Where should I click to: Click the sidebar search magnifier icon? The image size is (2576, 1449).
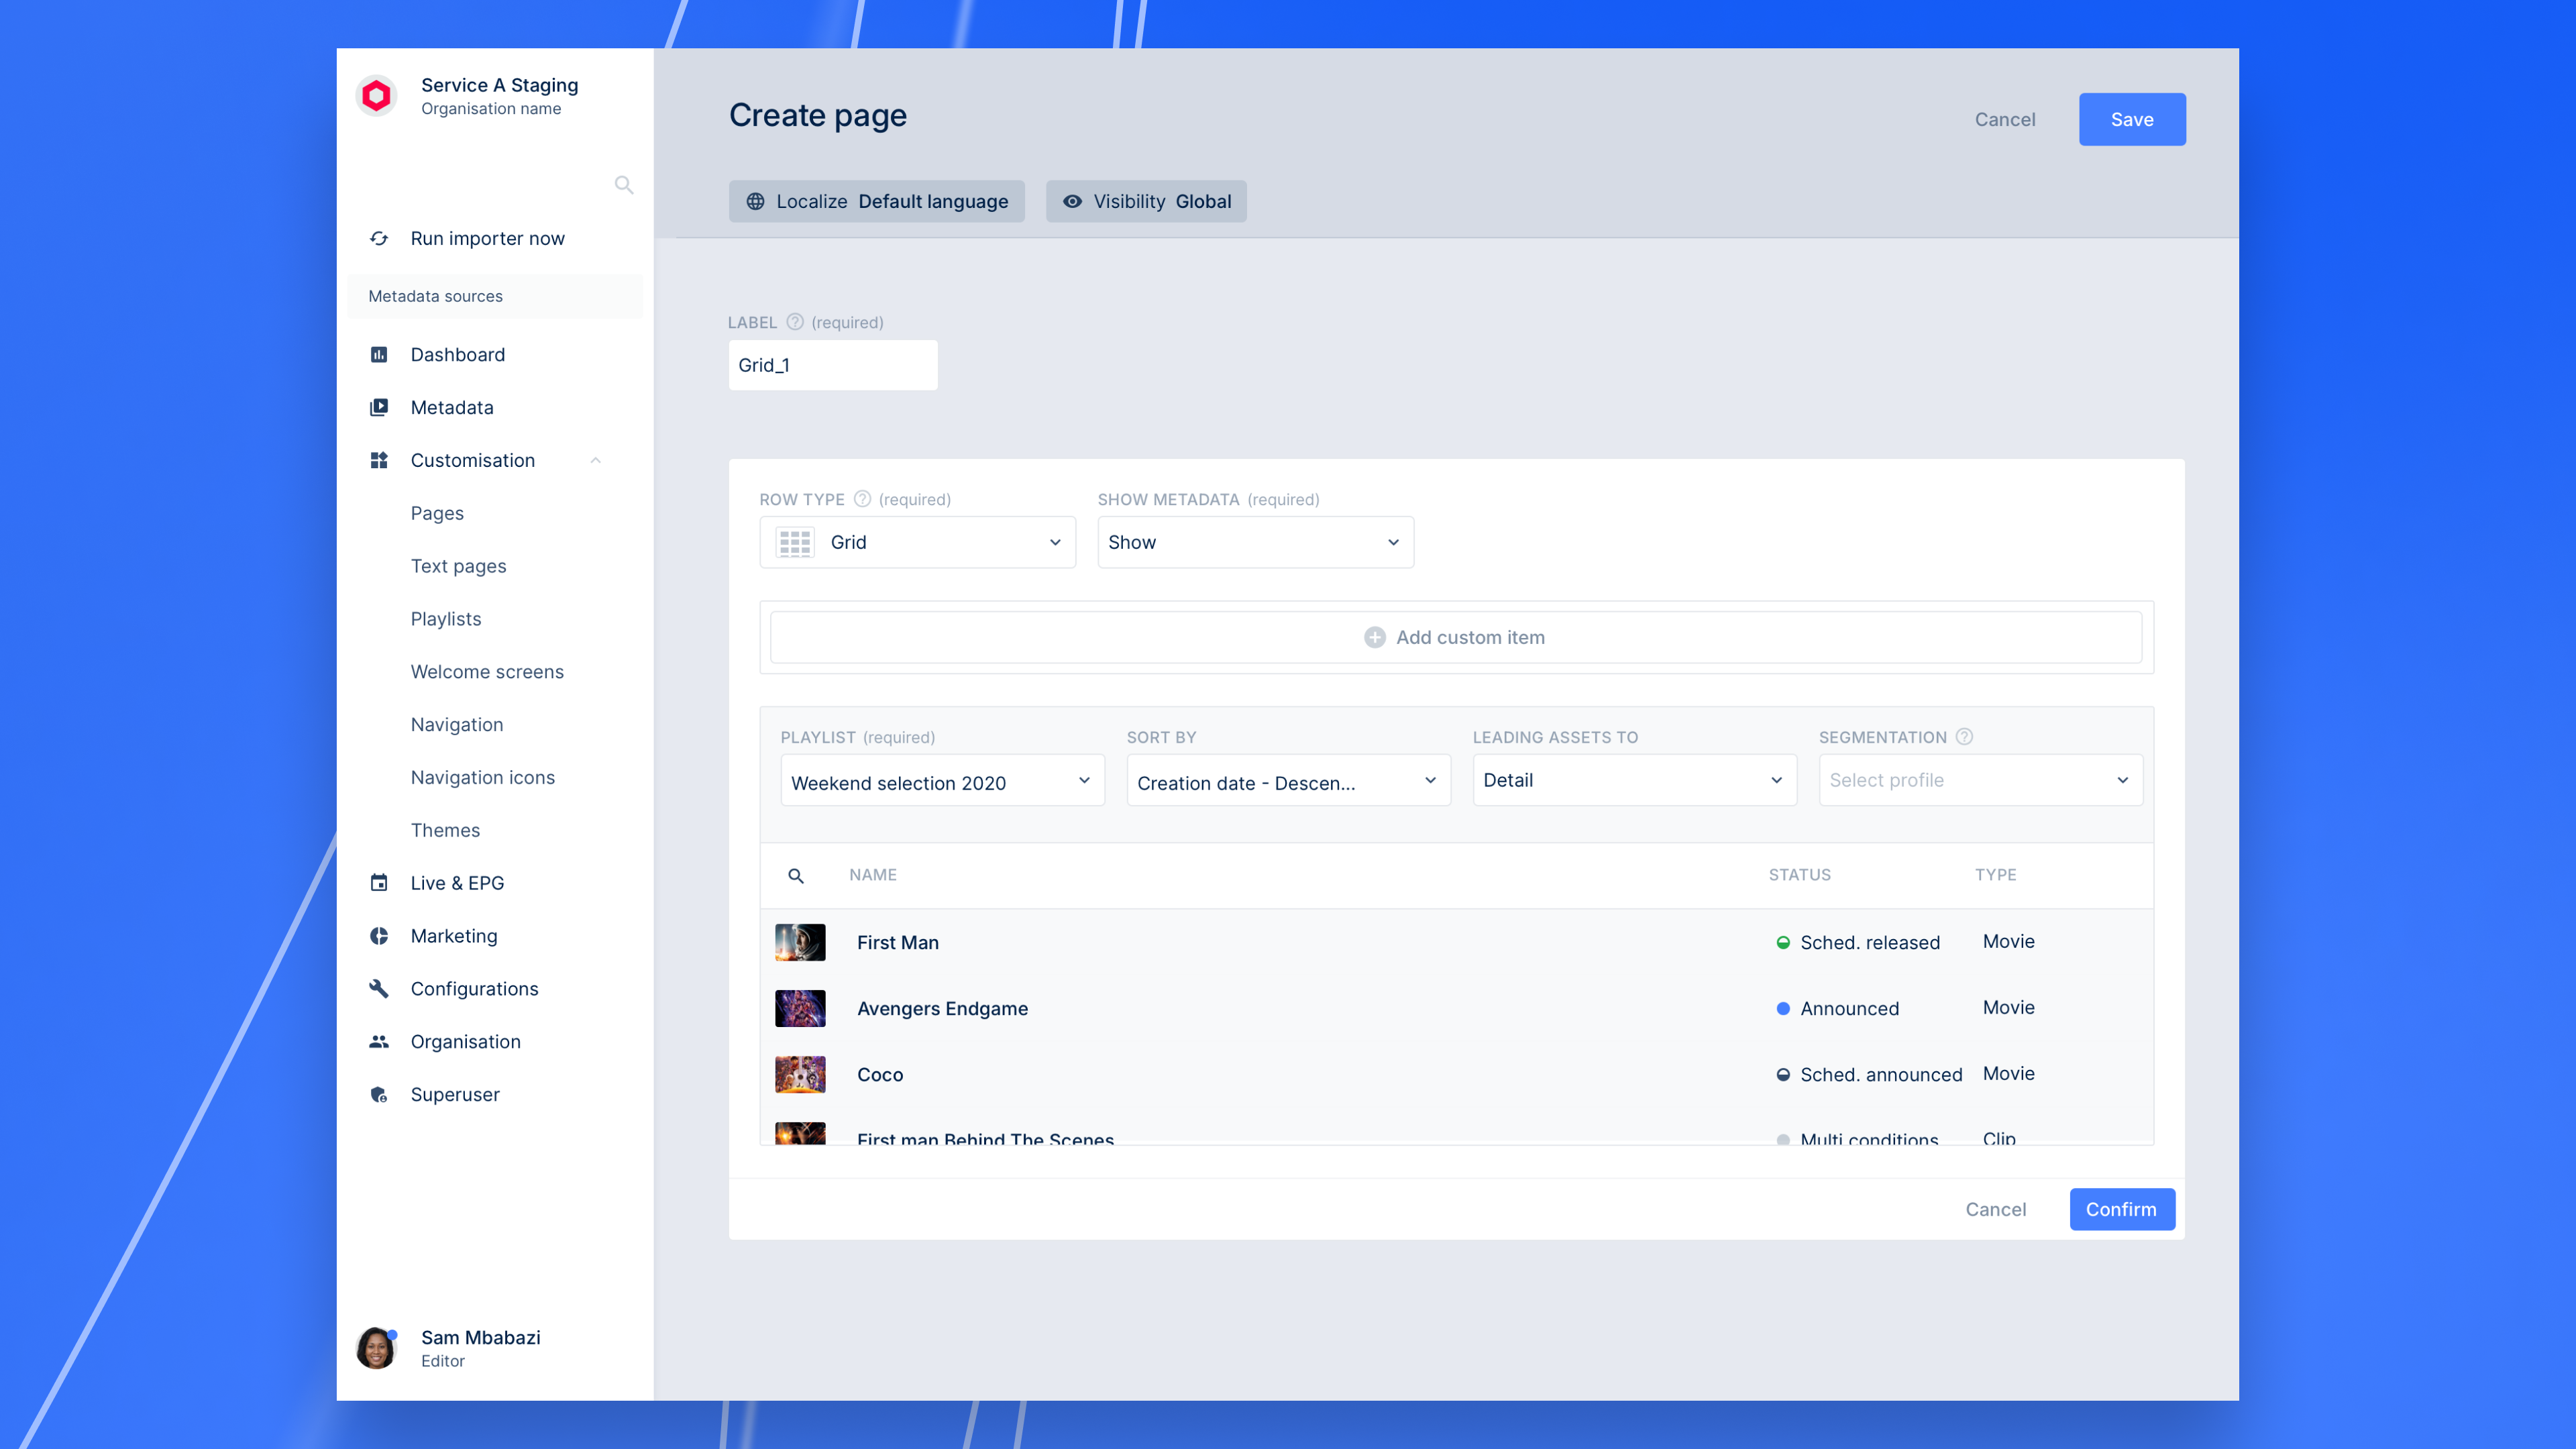click(624, 185)
